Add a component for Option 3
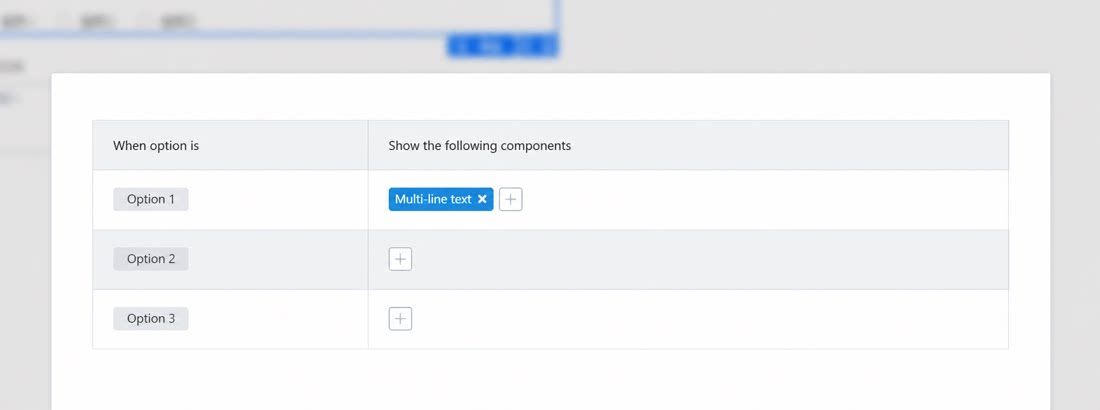 click(401, 319)
